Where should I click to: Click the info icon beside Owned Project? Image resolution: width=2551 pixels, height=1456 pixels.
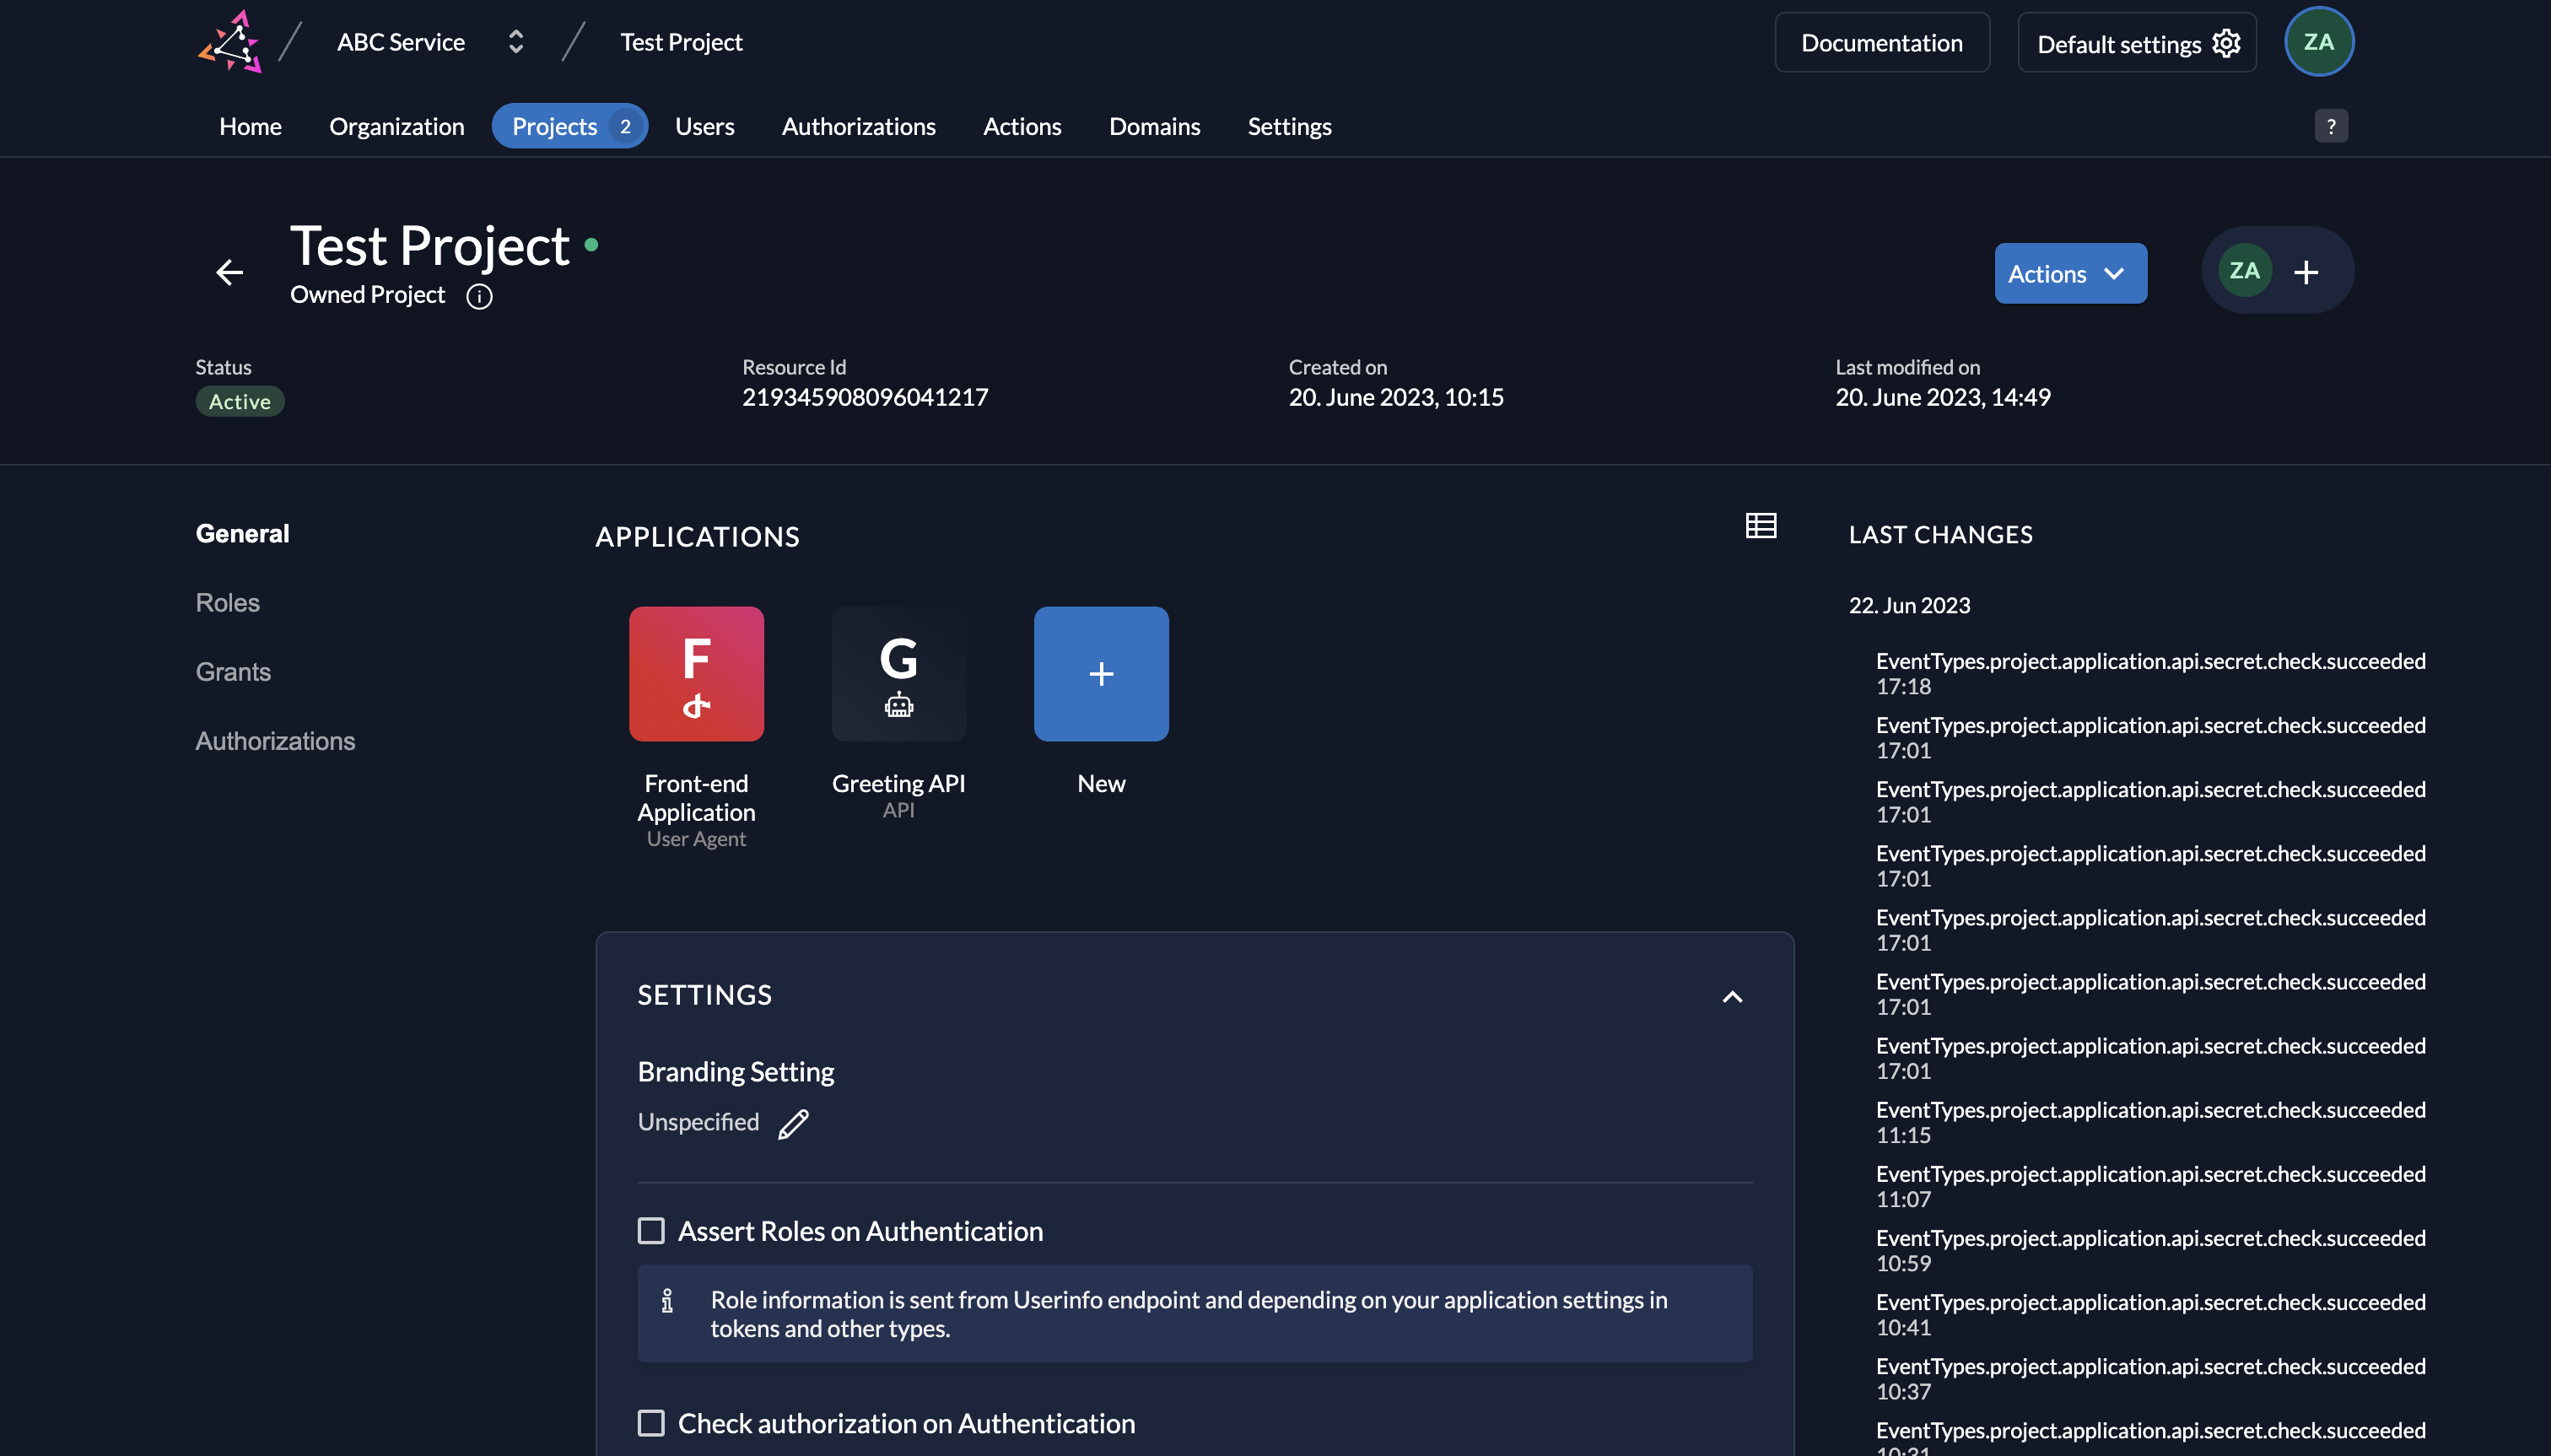pyautogui.click(x=479, y=296)
